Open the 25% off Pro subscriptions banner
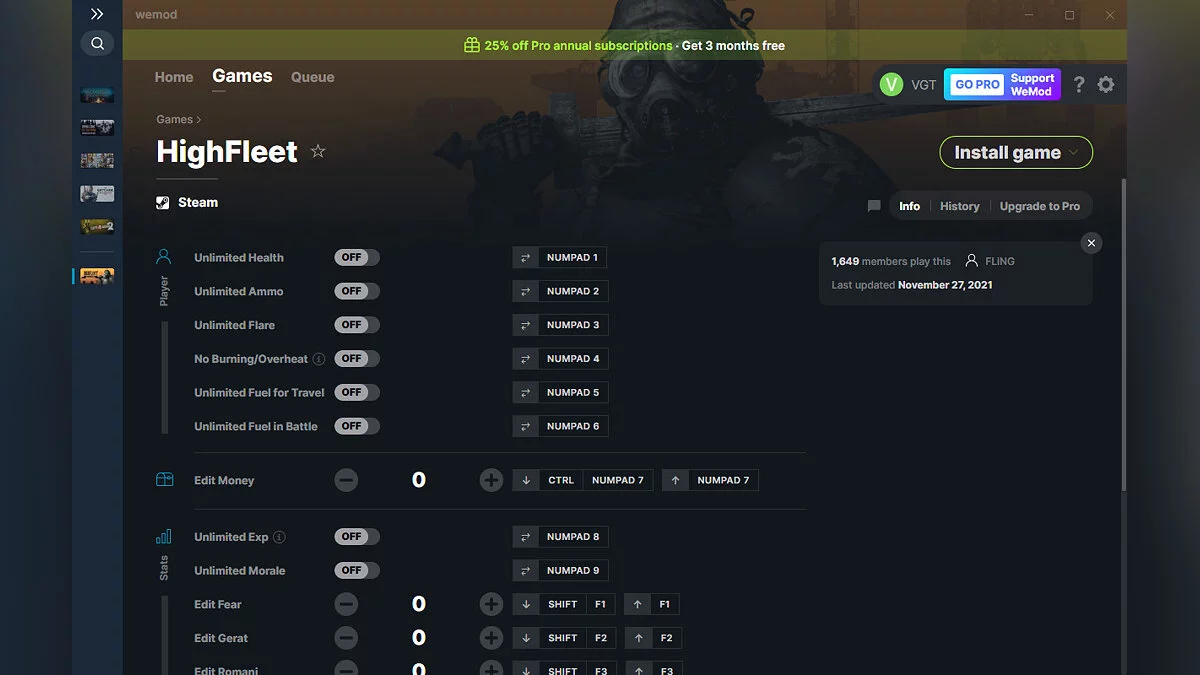1200x675 pixels. pyautogui.click(x=625, y=45)
